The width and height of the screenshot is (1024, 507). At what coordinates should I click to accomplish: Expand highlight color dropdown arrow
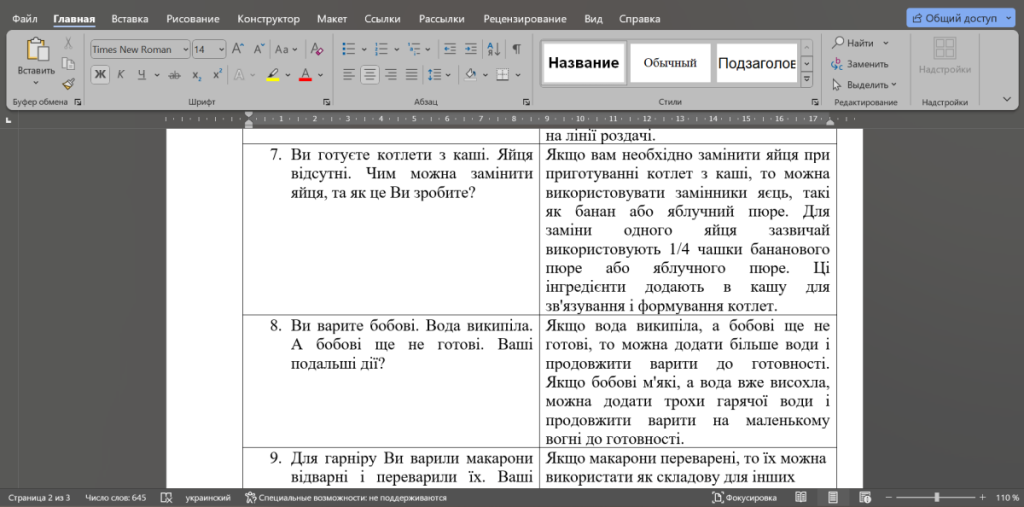tap(289, 75)
